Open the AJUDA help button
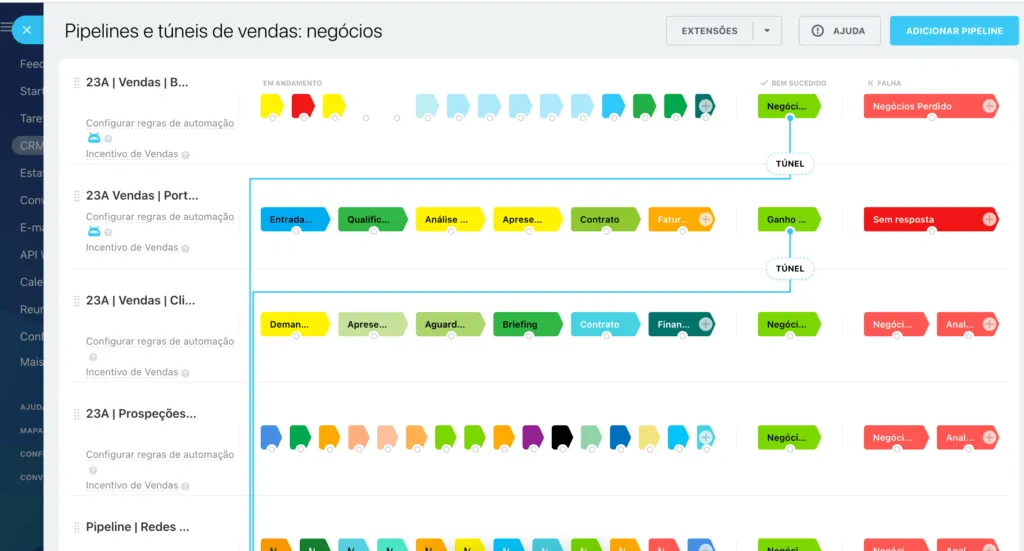The image size is (1024, 551). pyautogui.click(x=839, y=31)
